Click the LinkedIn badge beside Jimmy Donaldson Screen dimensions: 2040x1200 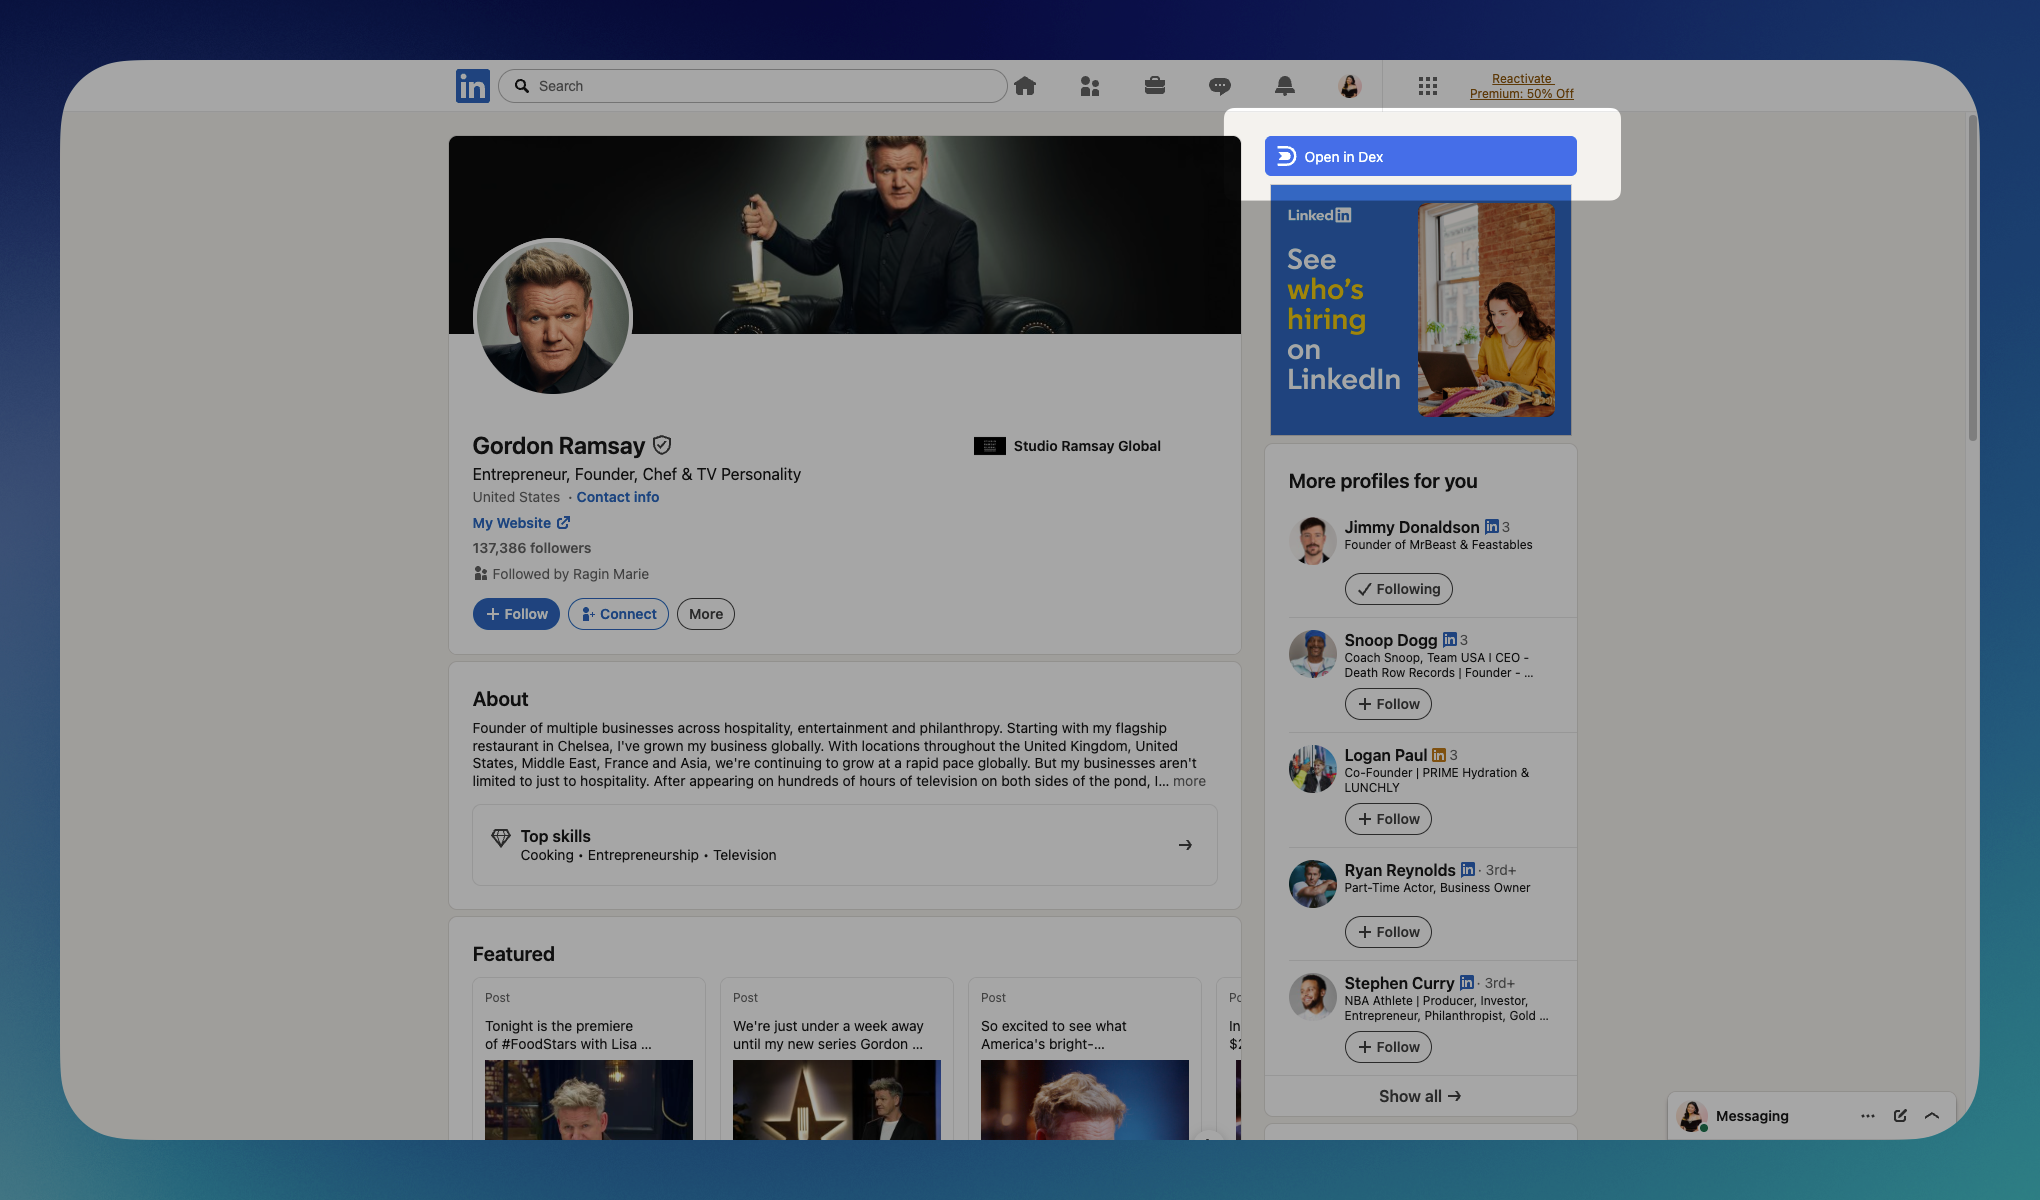point(1492,526)
